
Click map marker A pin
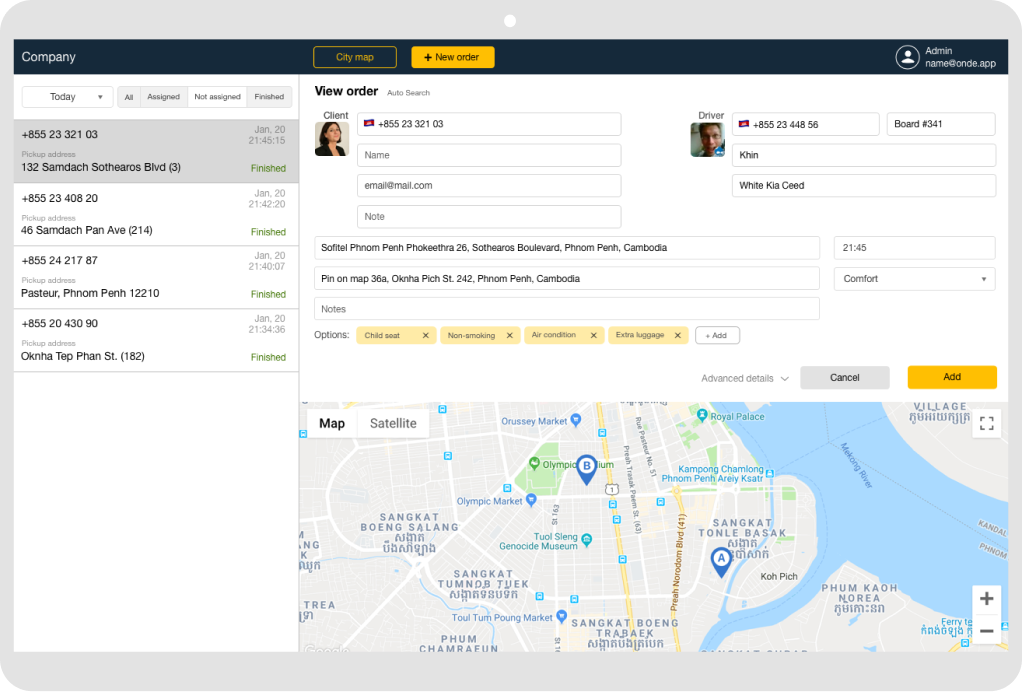click(x=720, y=561)
